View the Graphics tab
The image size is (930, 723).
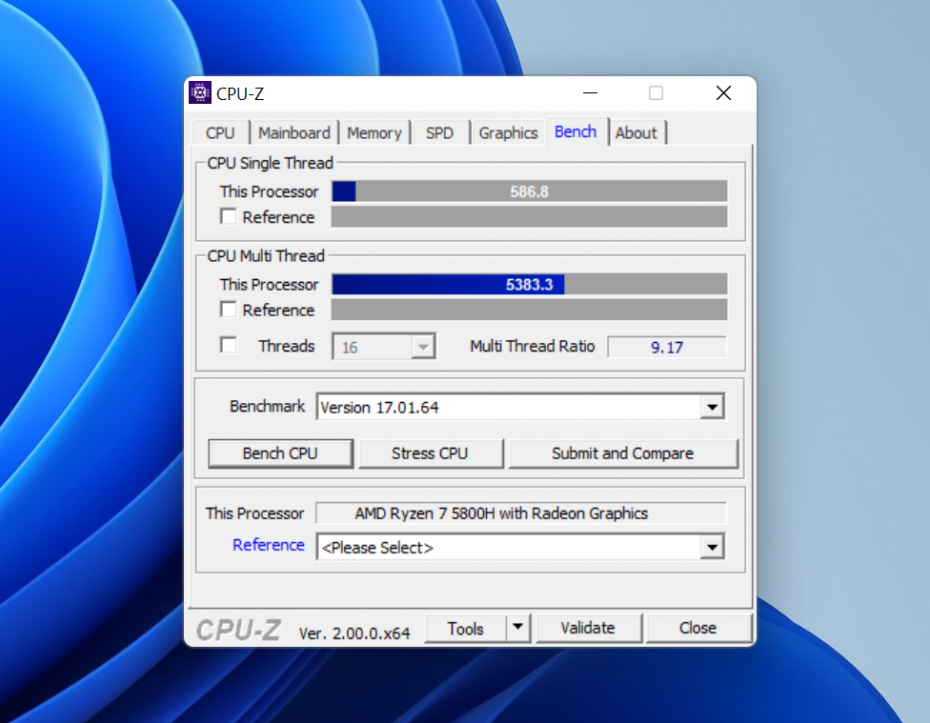[x=508, y=133]
